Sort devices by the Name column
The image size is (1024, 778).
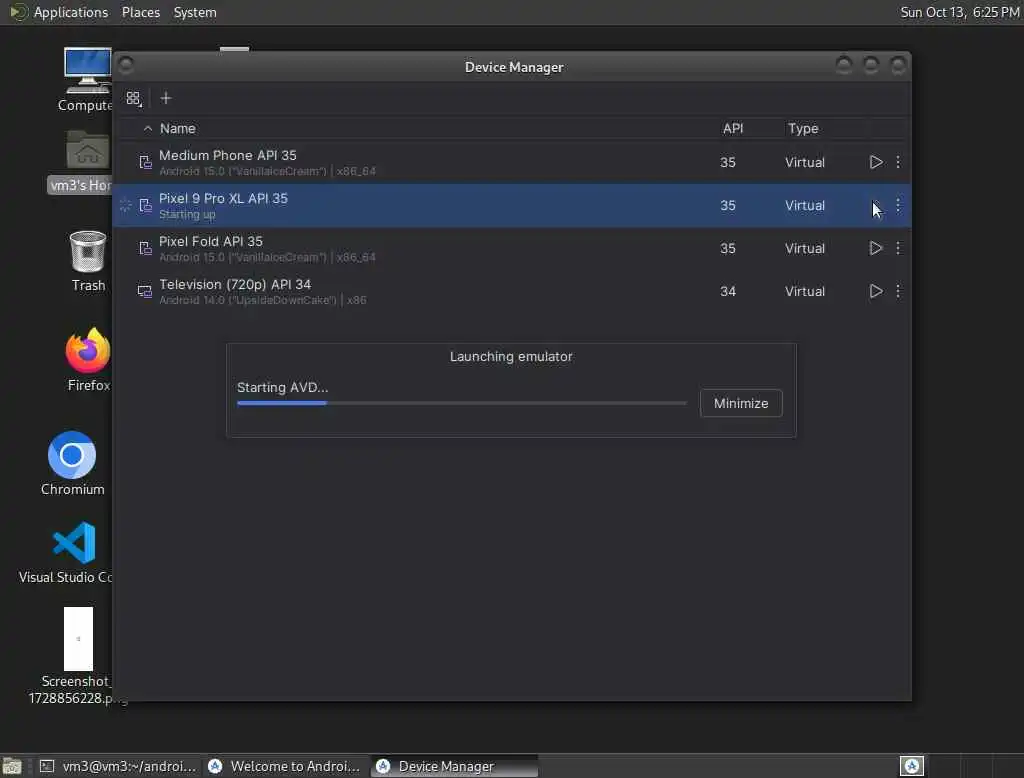(178, 129)
